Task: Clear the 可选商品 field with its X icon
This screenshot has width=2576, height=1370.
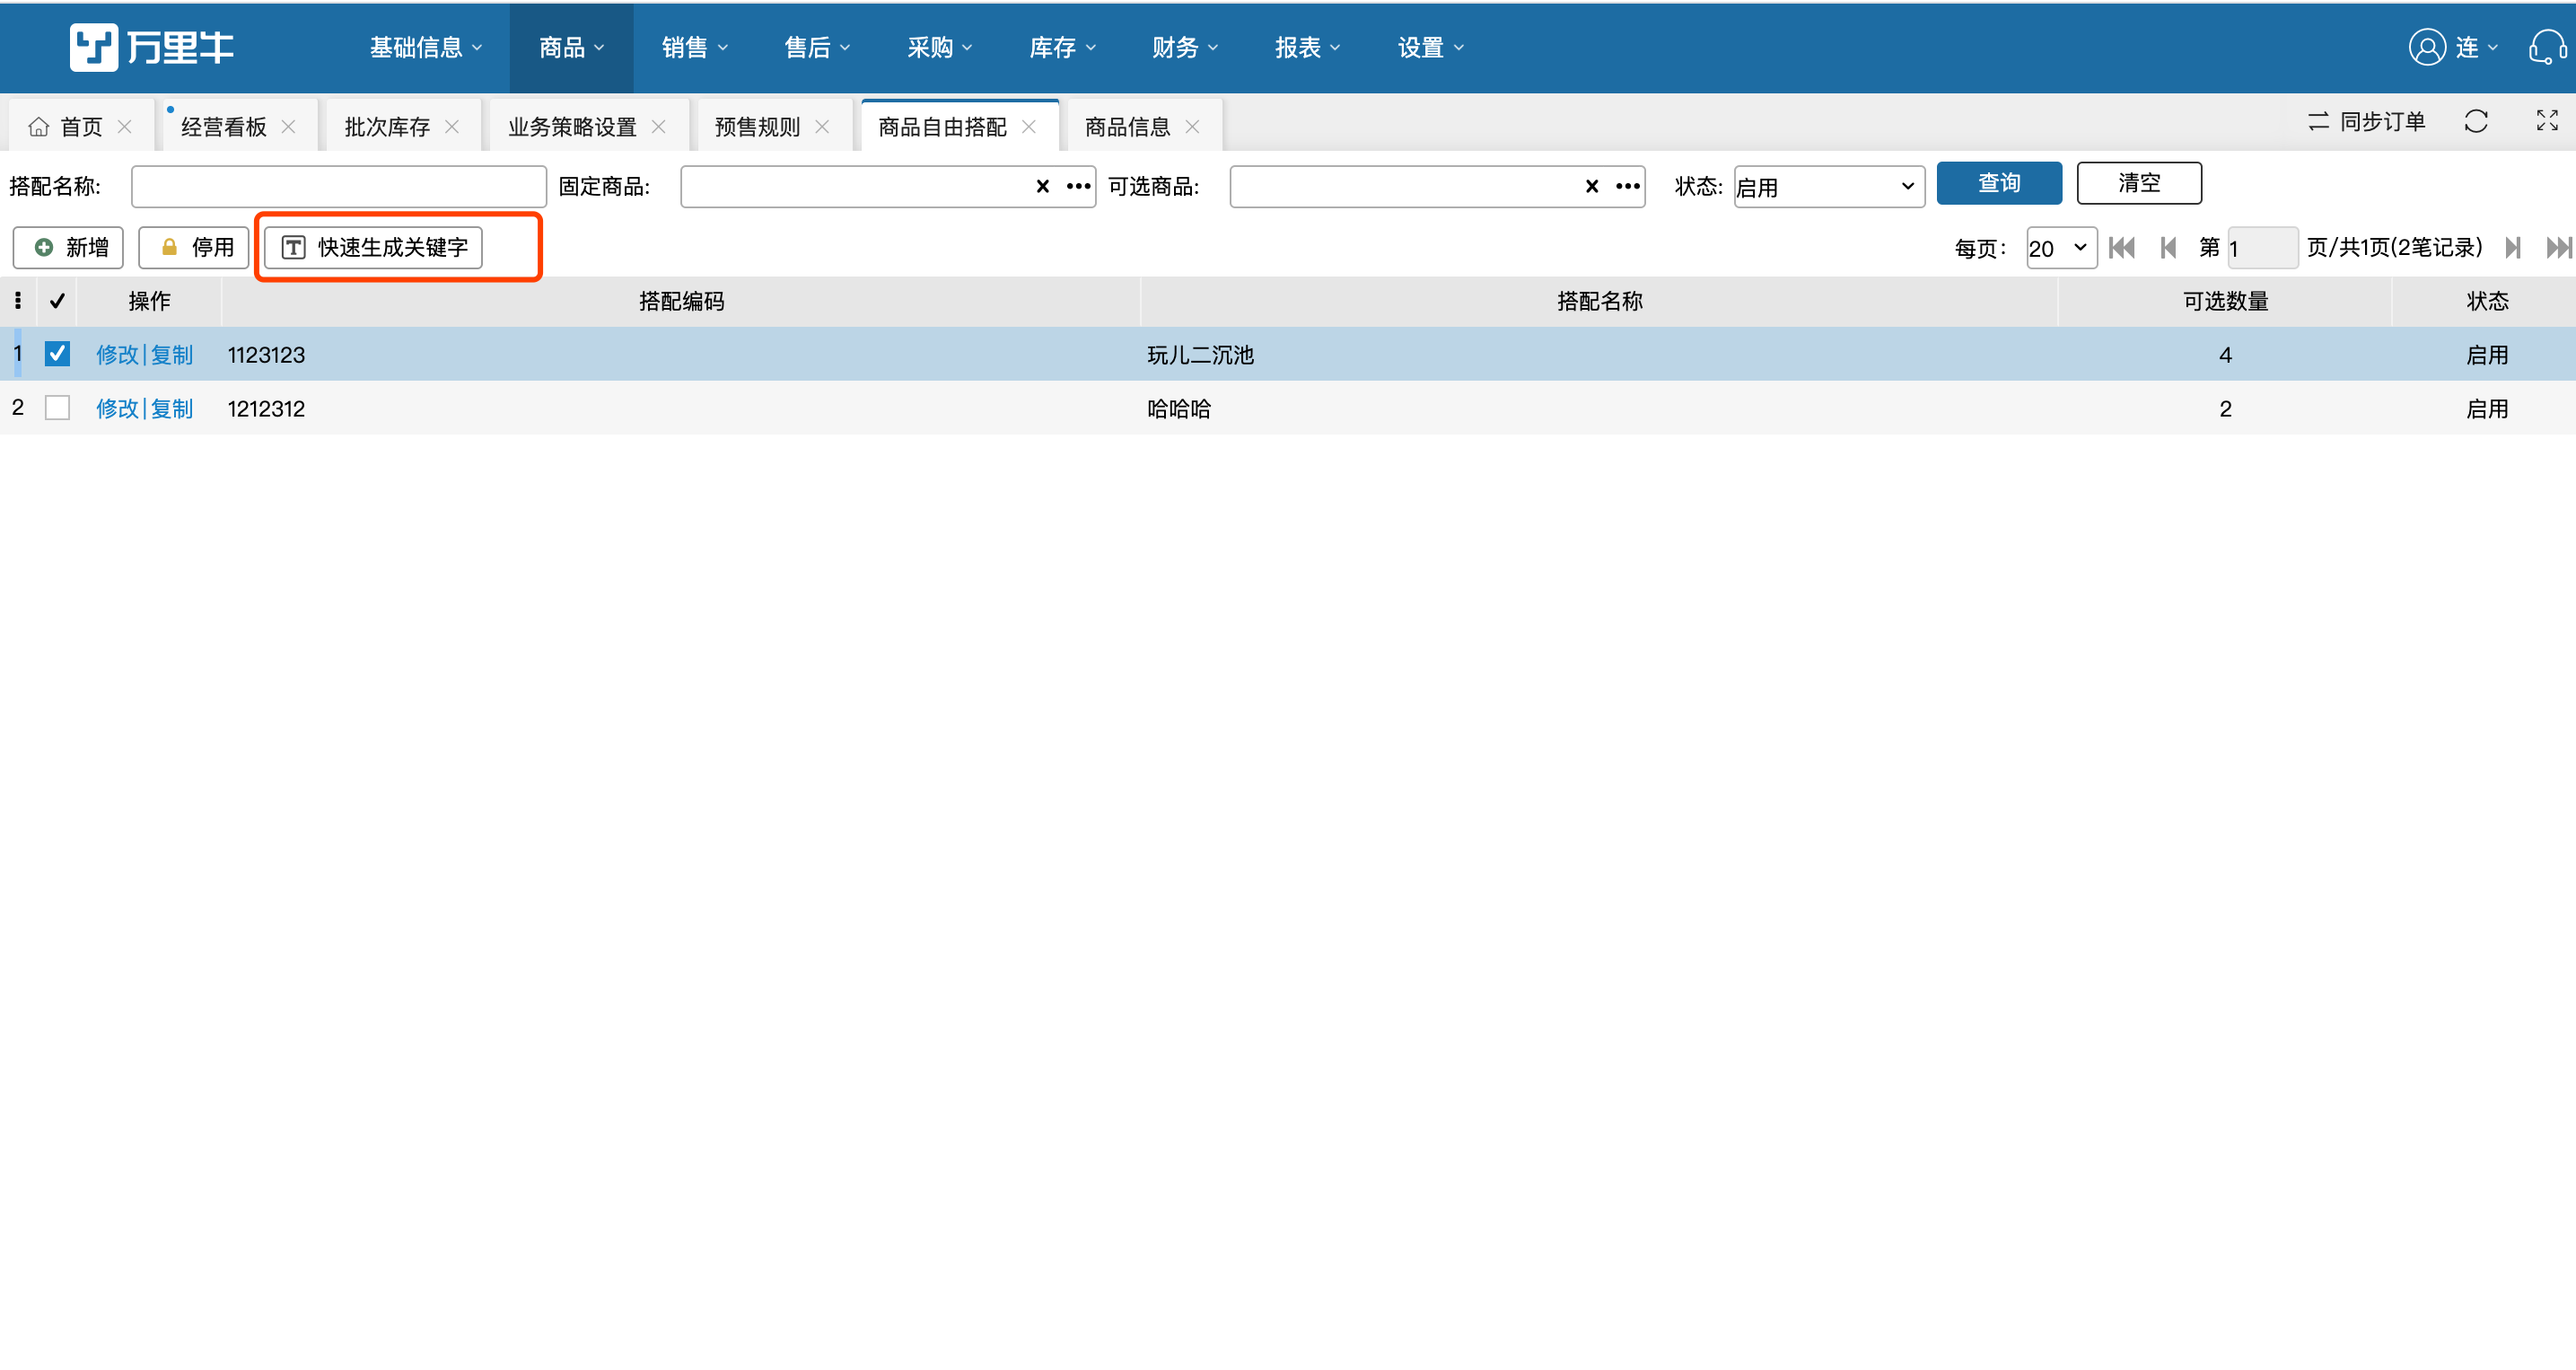Action: (1592, 186)
